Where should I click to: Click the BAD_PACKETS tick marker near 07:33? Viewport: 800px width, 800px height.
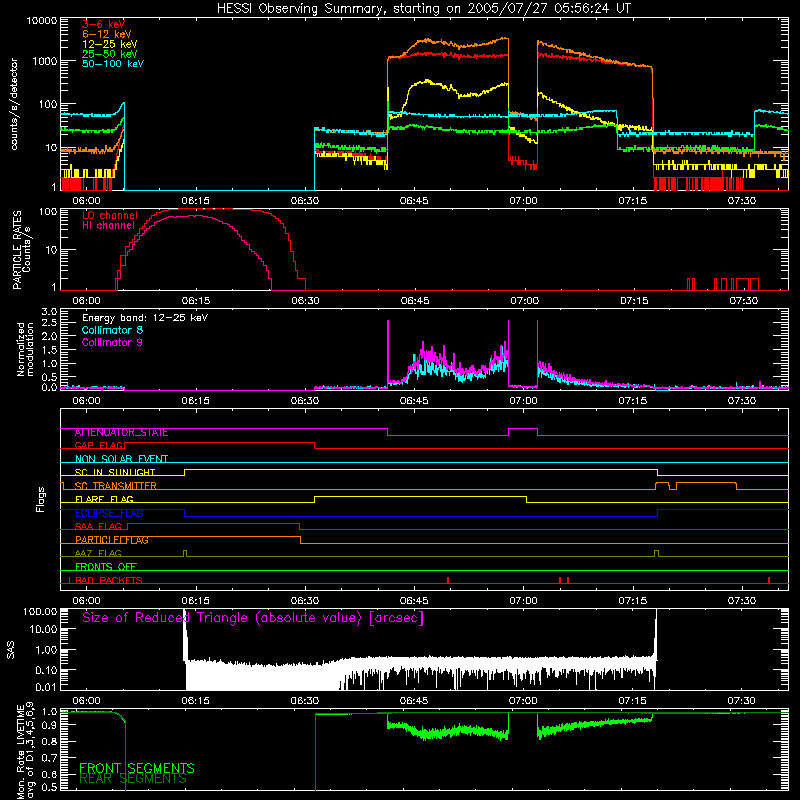769,580
